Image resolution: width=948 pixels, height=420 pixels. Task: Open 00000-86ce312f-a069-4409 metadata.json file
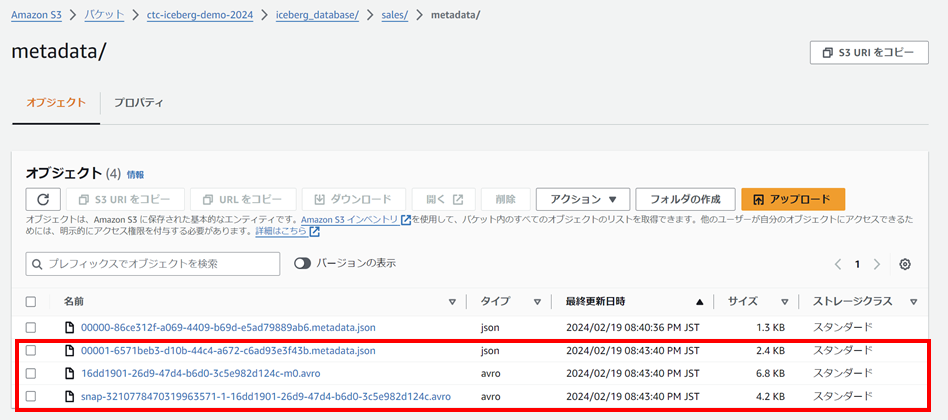click(228, 328)
